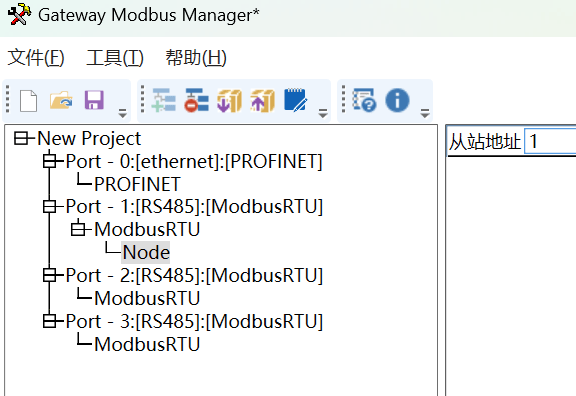Collapse the New Project root node
This screenshot has width=576, height=396.
(21, 138)
